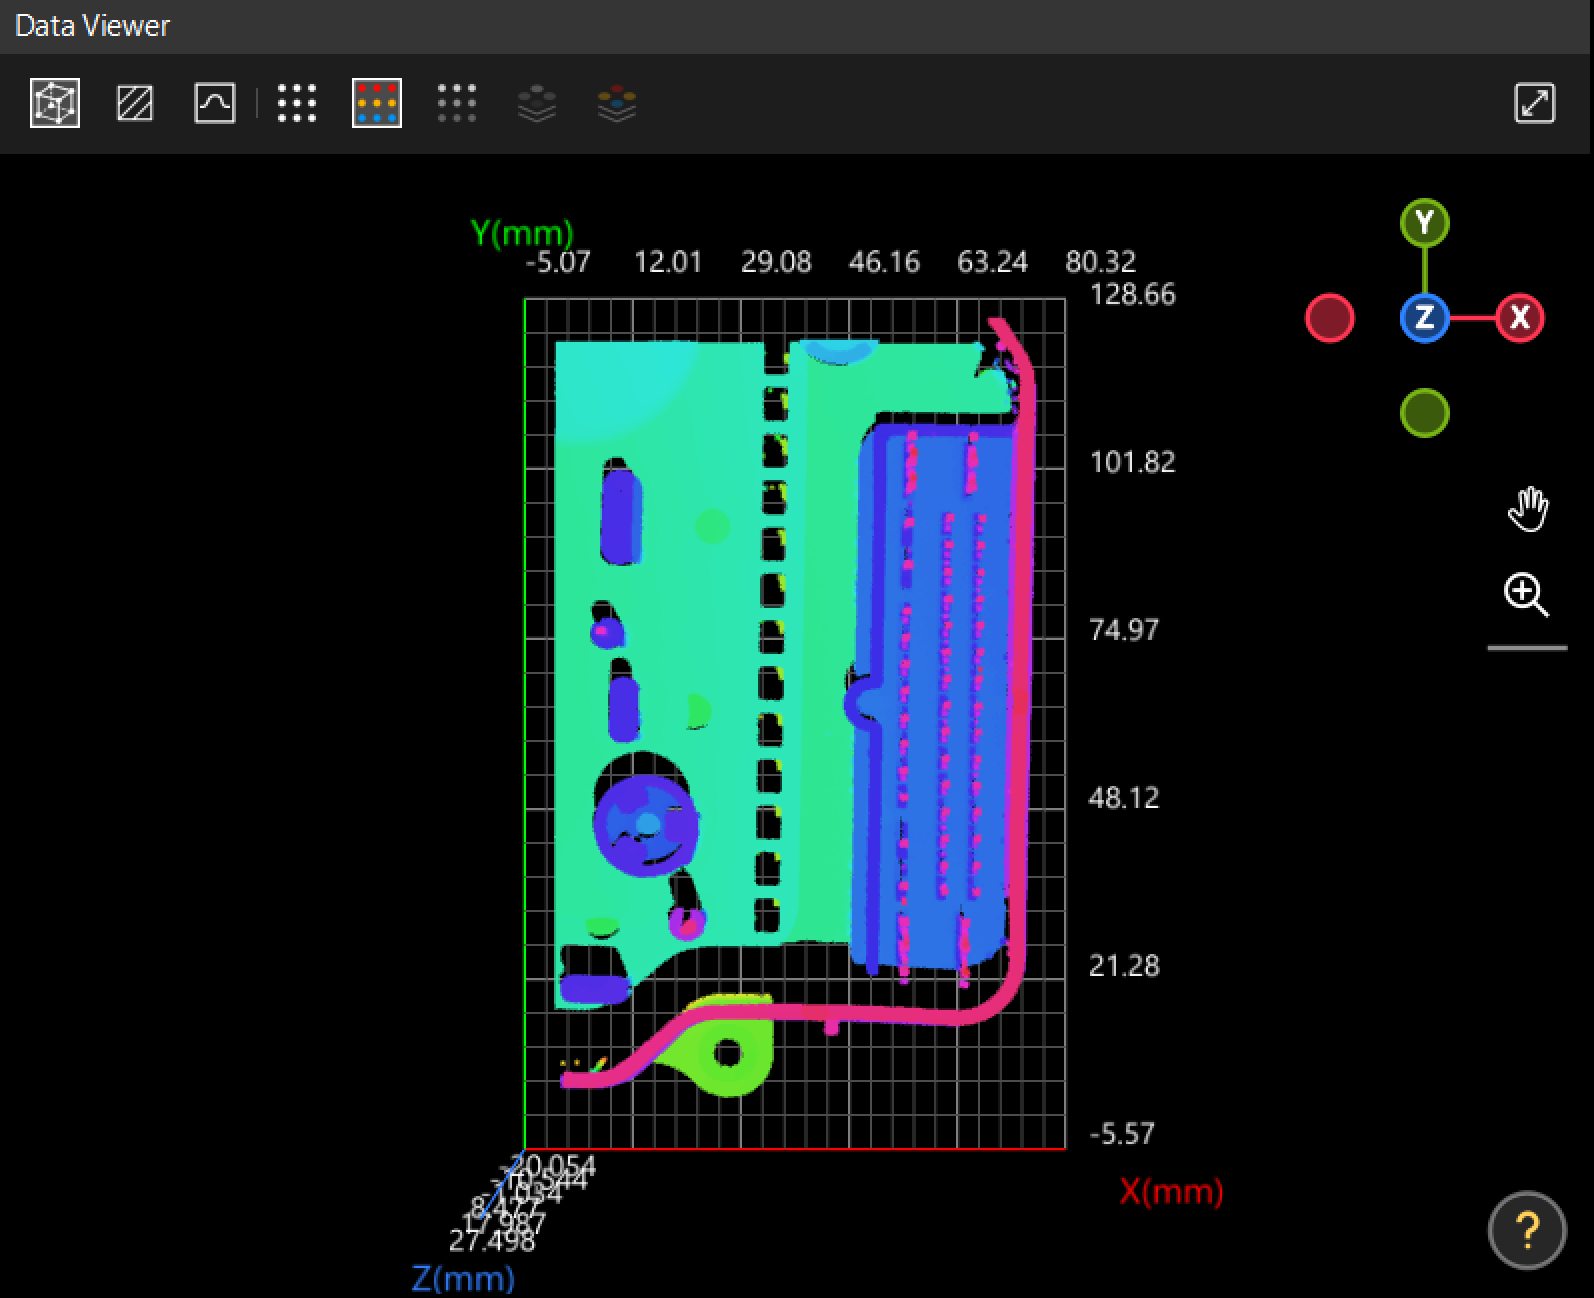Open help with the question mark button
This screenshot has height=1298, width=1594.
[x=1527, y=1230]
